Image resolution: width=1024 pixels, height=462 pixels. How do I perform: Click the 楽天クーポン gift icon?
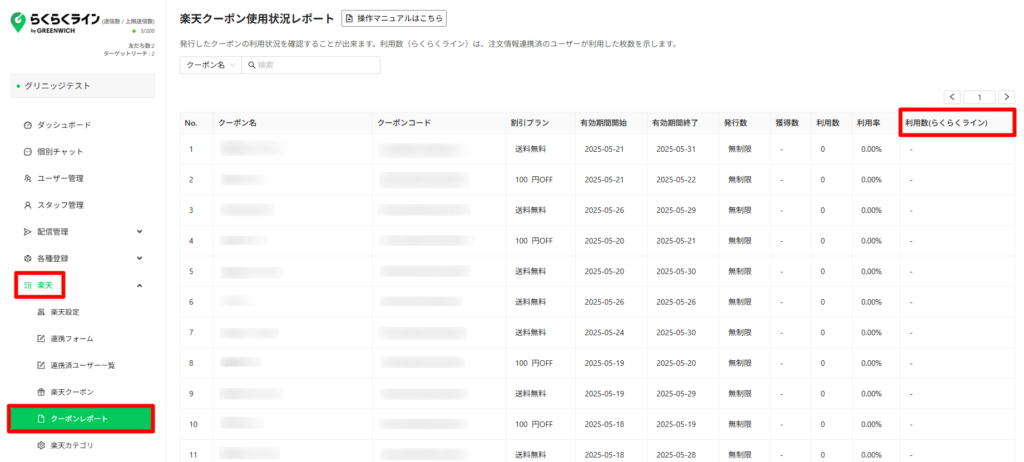(40, 392)
